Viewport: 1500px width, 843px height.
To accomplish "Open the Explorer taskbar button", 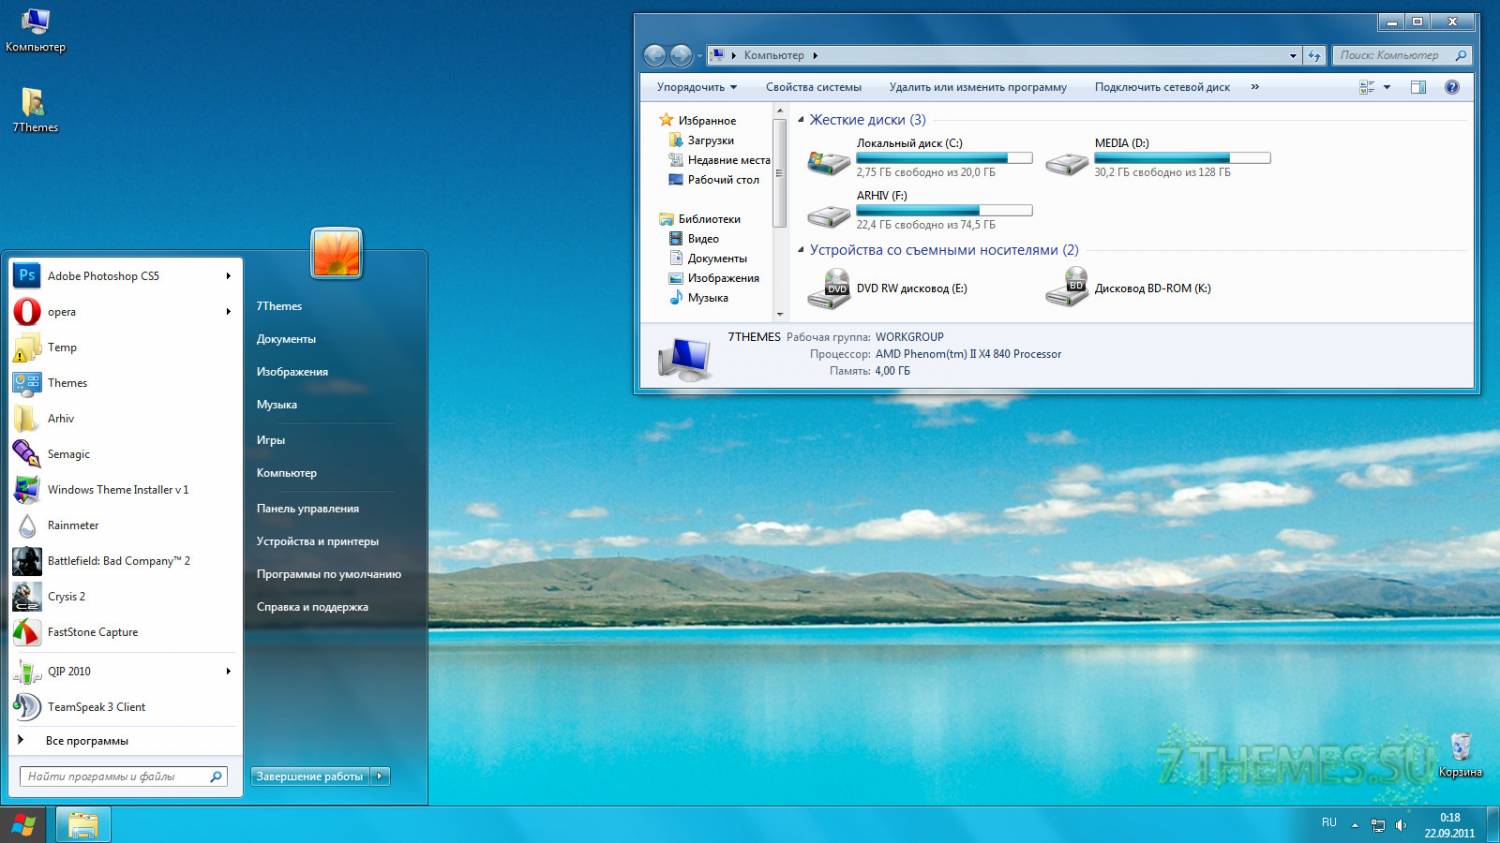I will click(x=83, y=825).
